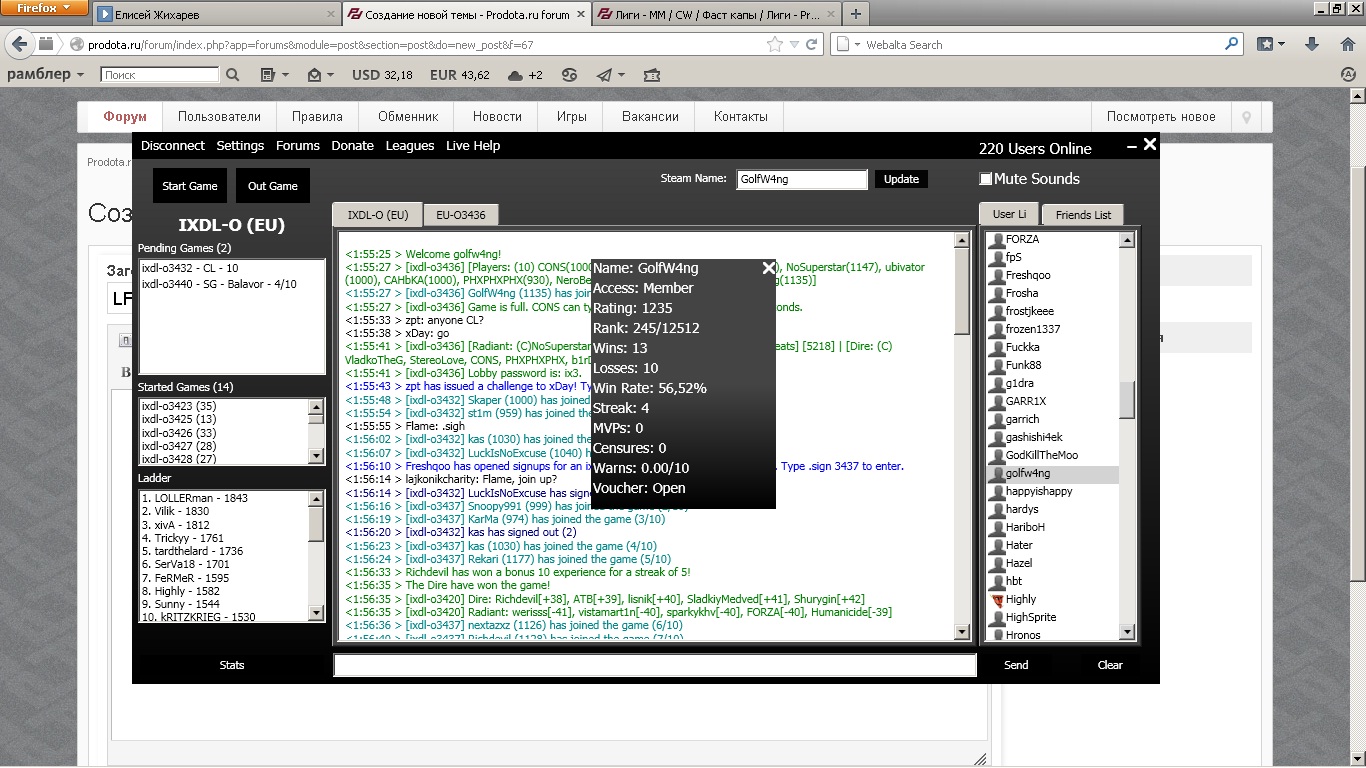The width and height of the screenshot is (1366, 768).
Task: Click the browser back arrow button
Action: point(18,44)
